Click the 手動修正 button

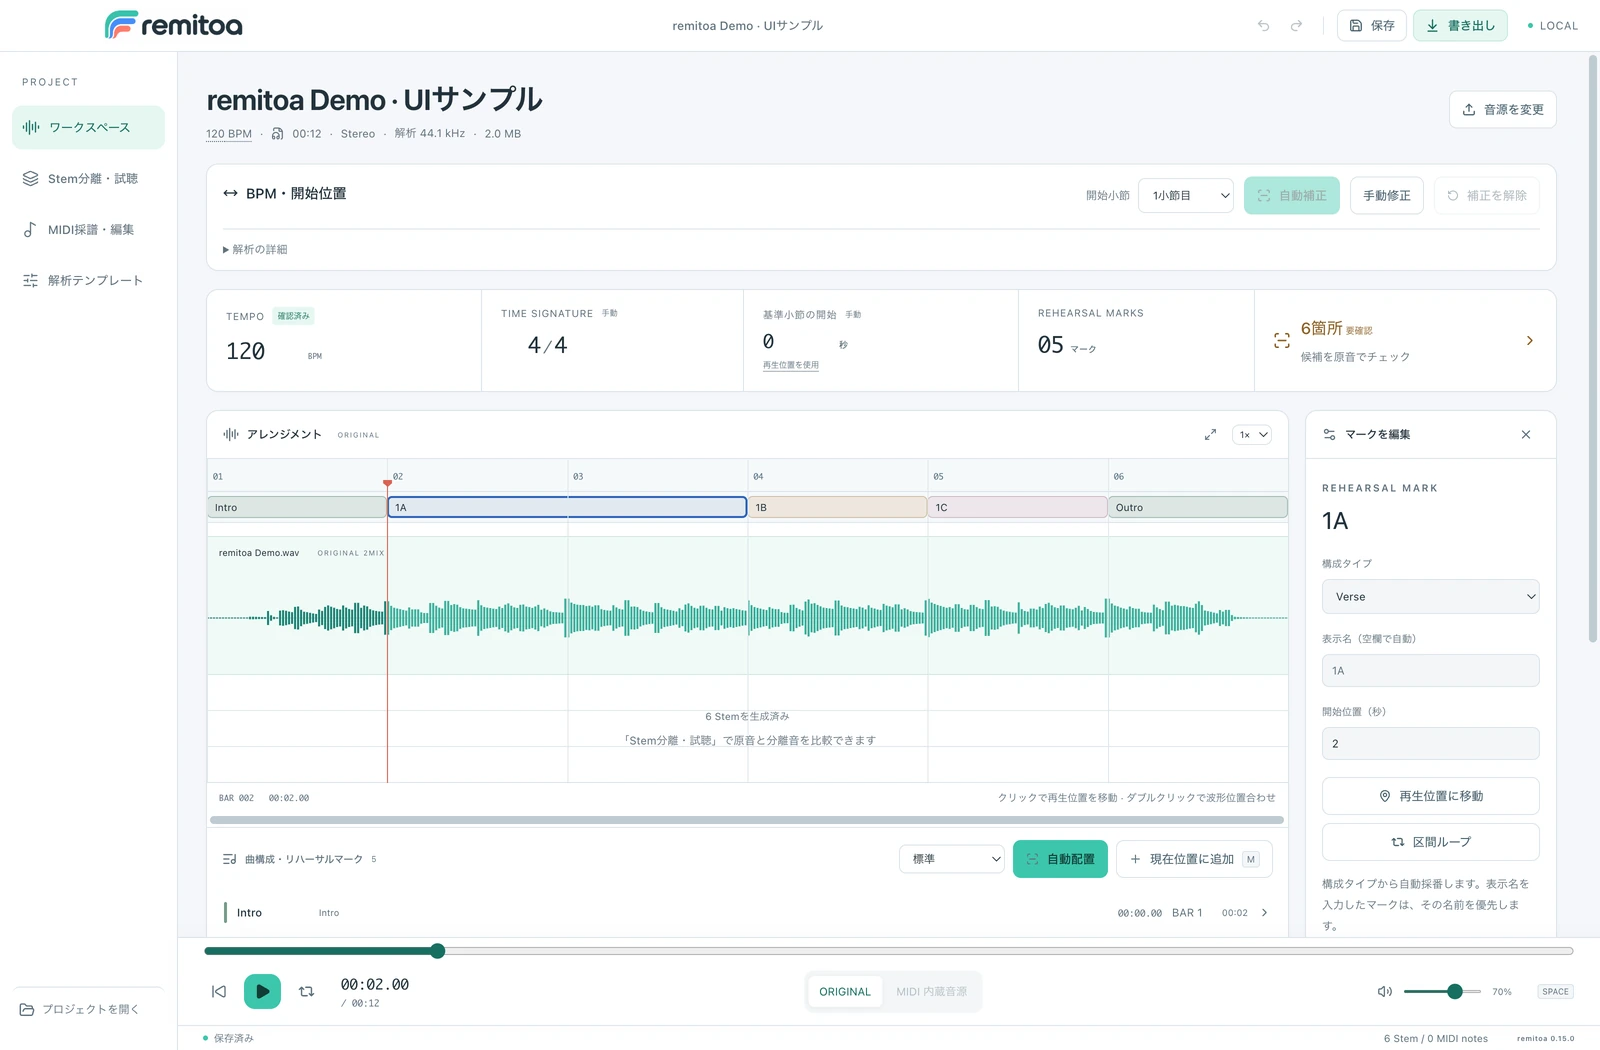tap(1386, 196)
